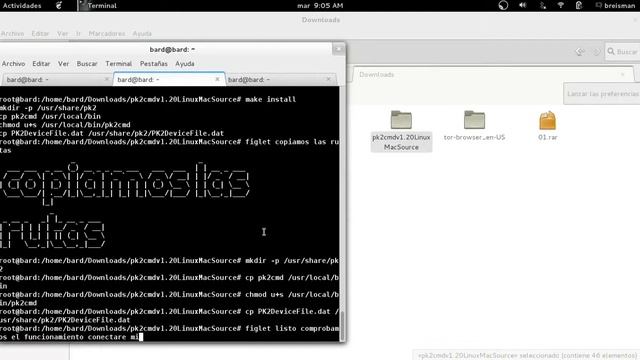
Task: Click the battery icon in top bar
Action: click(579, 5)
